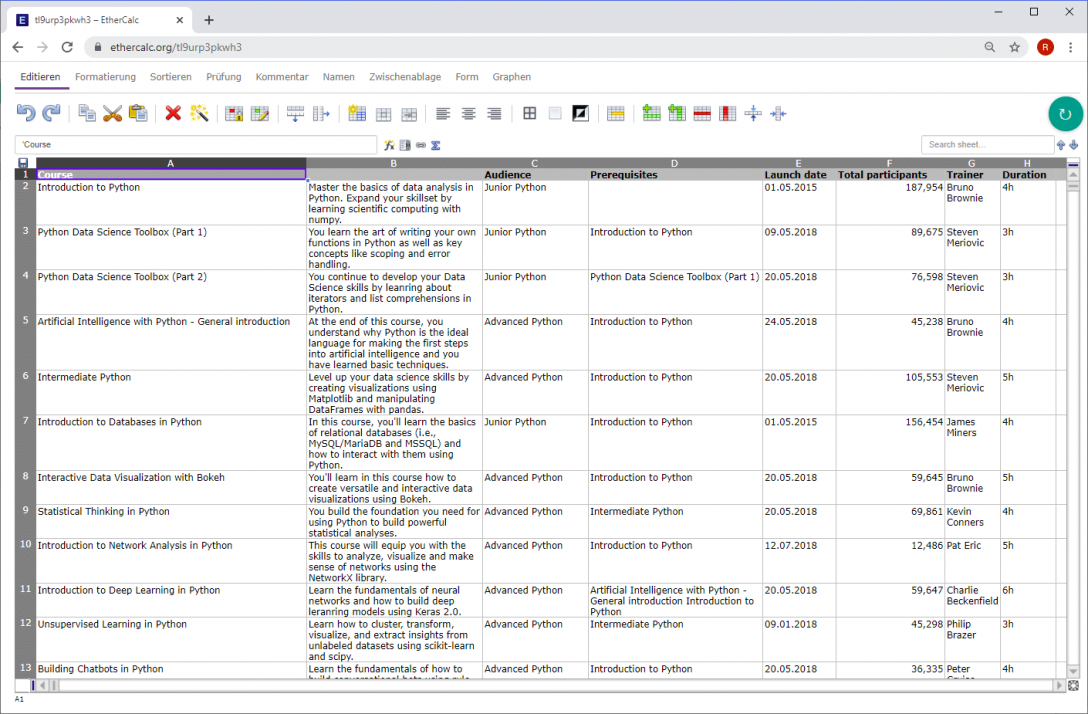Viewport: 1088px width, 714px height.
Task: Click the Search sheet field
Action: [x=987, y=144]
